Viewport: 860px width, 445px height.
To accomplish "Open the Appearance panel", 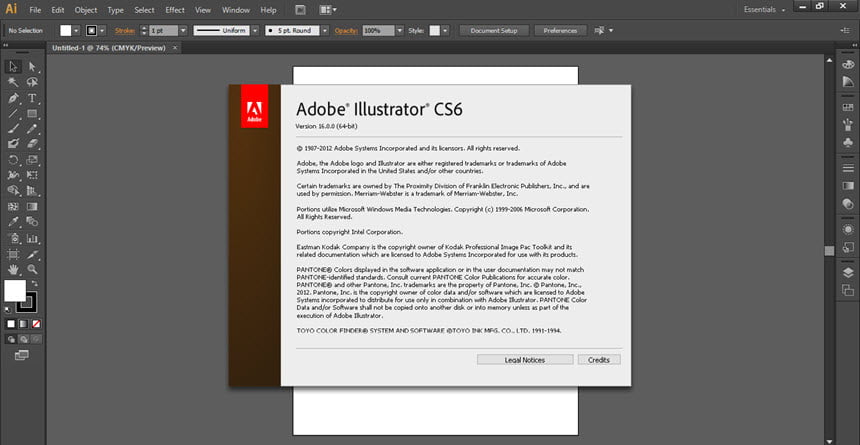I will tap(848, 229).
